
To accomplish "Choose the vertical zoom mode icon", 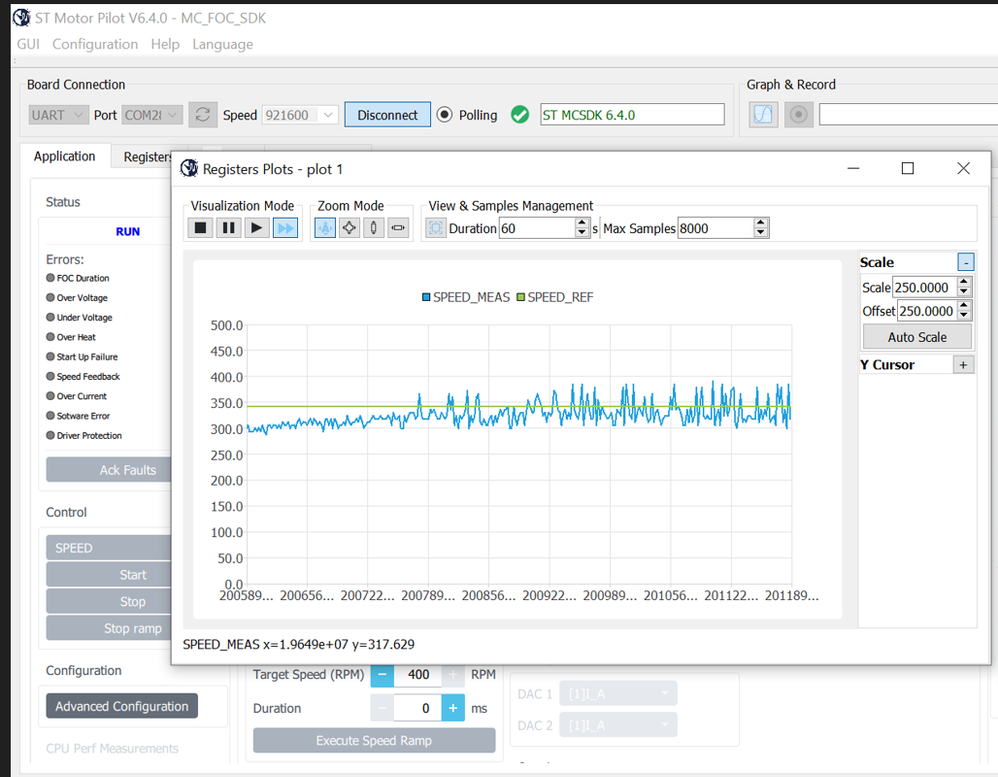I will tap(374, 227).
